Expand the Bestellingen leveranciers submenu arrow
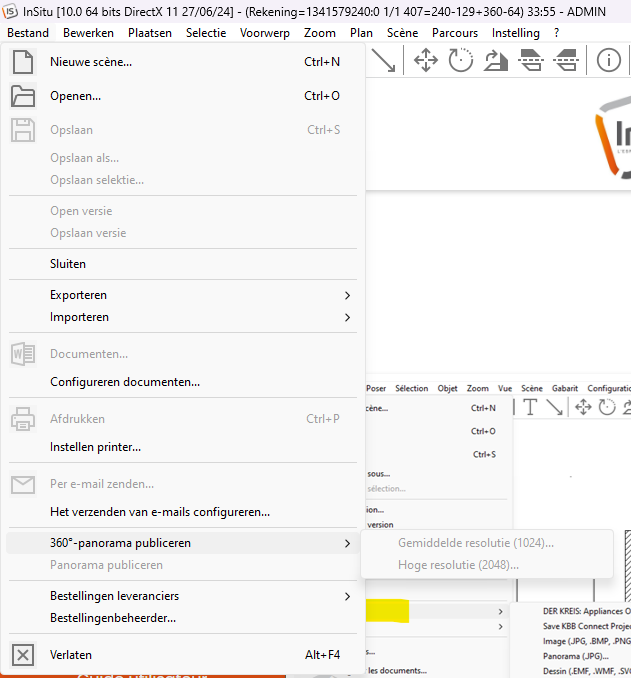Image resolution: width=631 pixels, height=678 pixels. (x=347, y=597)
